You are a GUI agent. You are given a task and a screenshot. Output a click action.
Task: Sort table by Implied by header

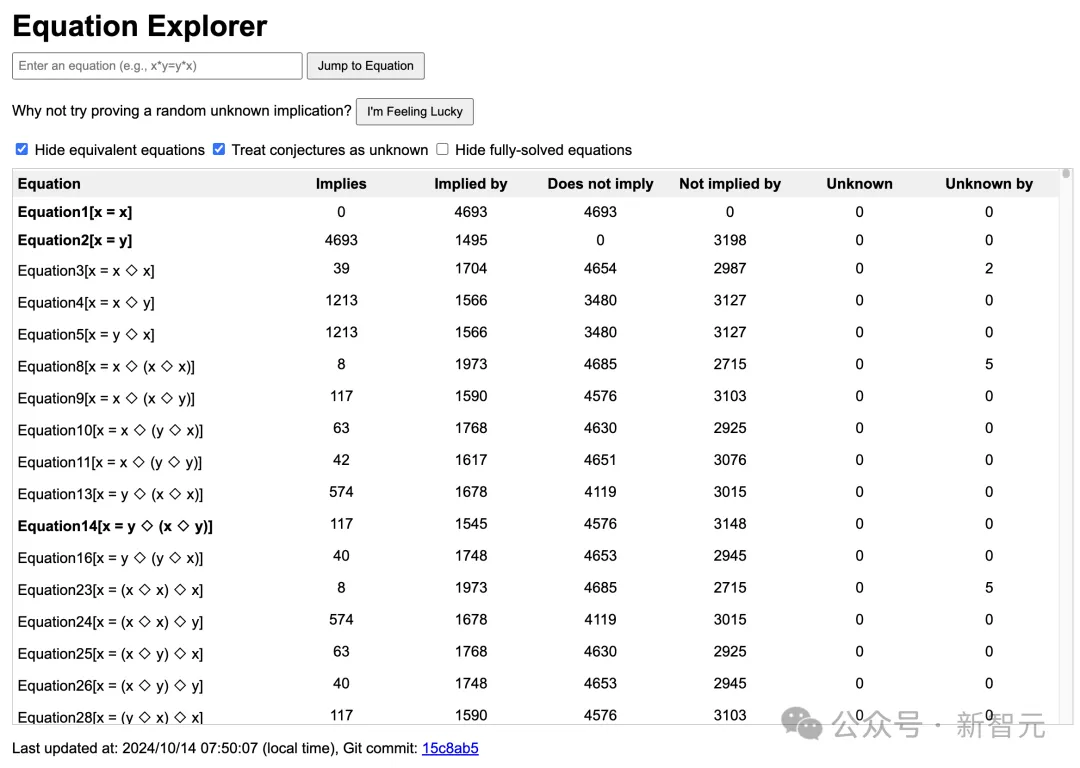point(471,184)
